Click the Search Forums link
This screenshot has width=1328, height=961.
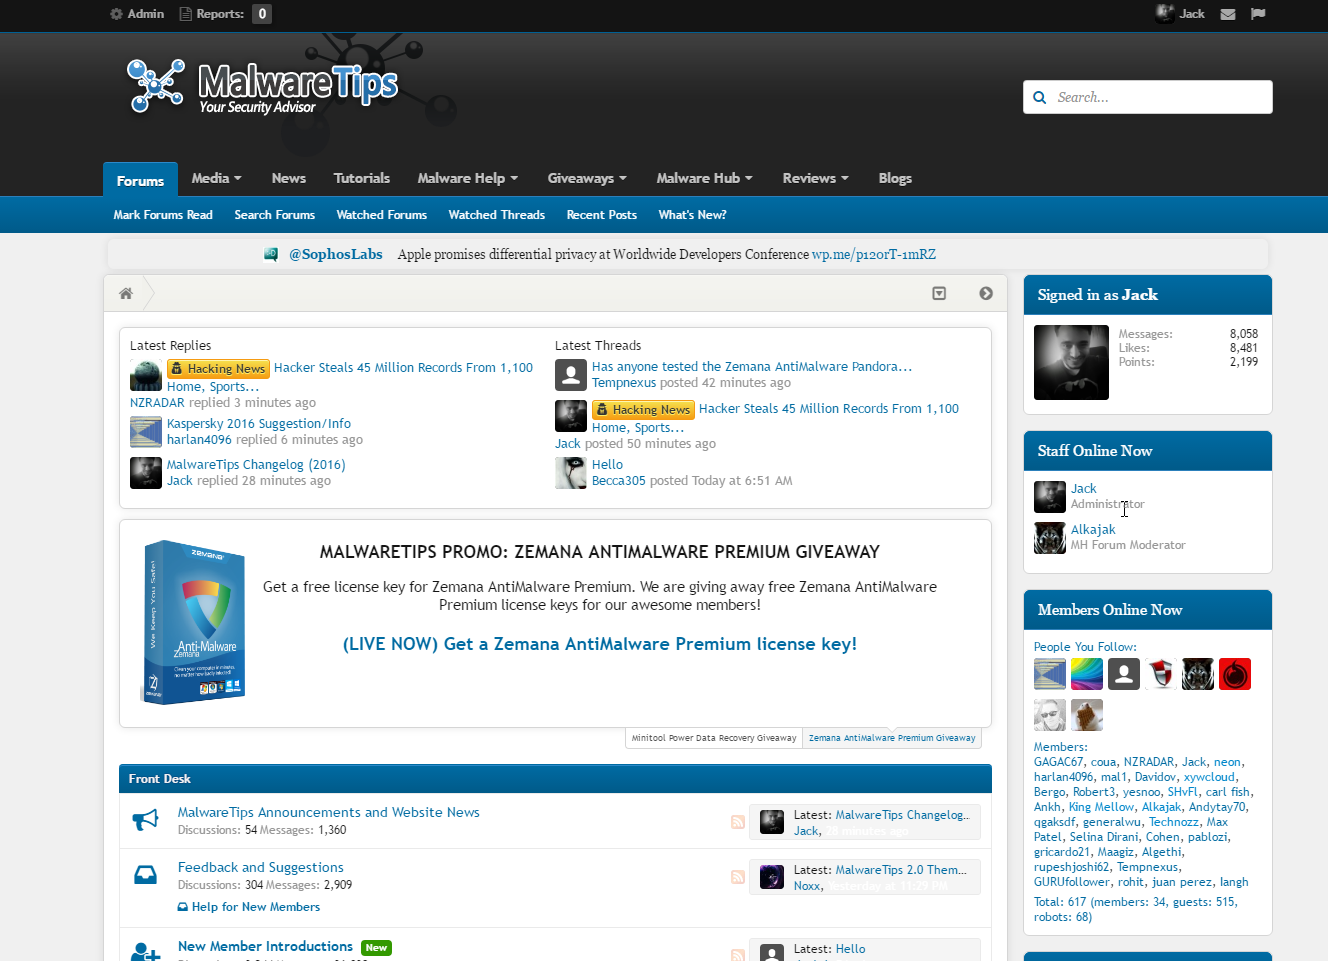(275, 215)
